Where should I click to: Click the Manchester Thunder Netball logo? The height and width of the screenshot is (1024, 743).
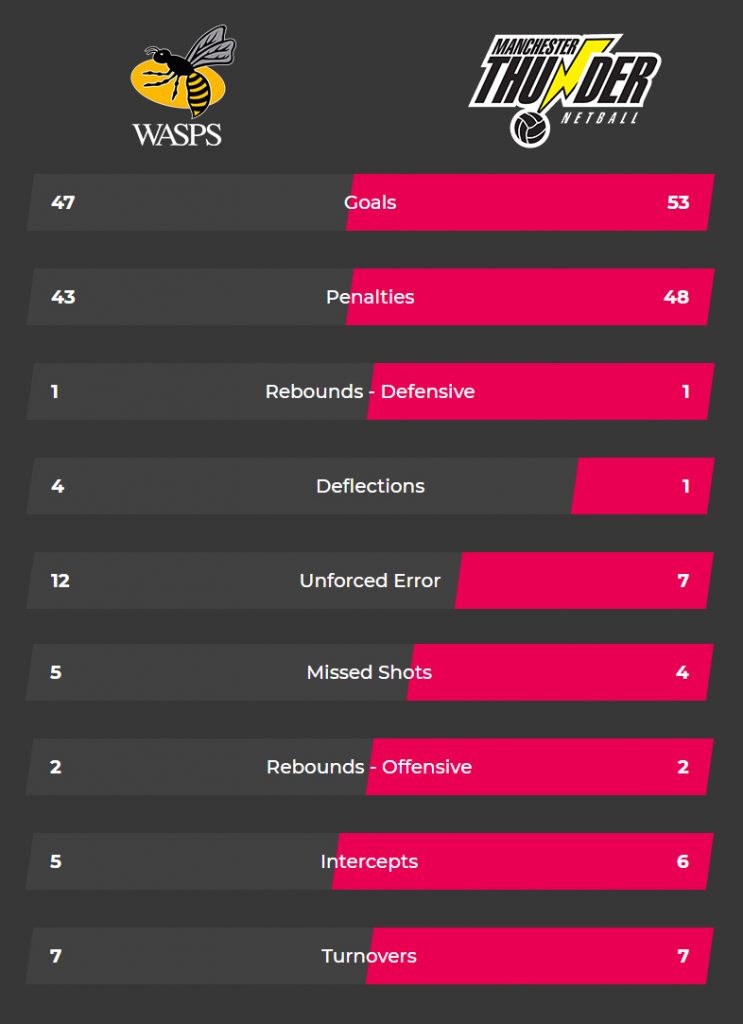565,91
